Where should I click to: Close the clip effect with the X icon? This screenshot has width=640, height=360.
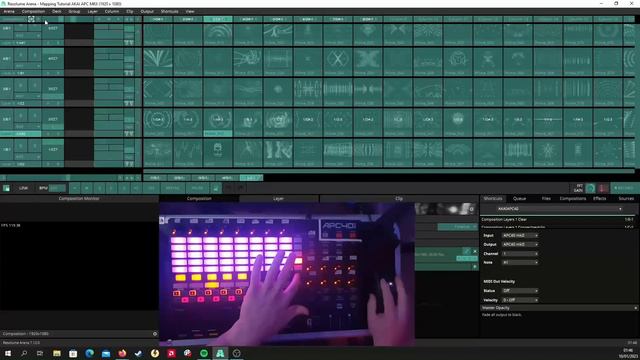475,251
